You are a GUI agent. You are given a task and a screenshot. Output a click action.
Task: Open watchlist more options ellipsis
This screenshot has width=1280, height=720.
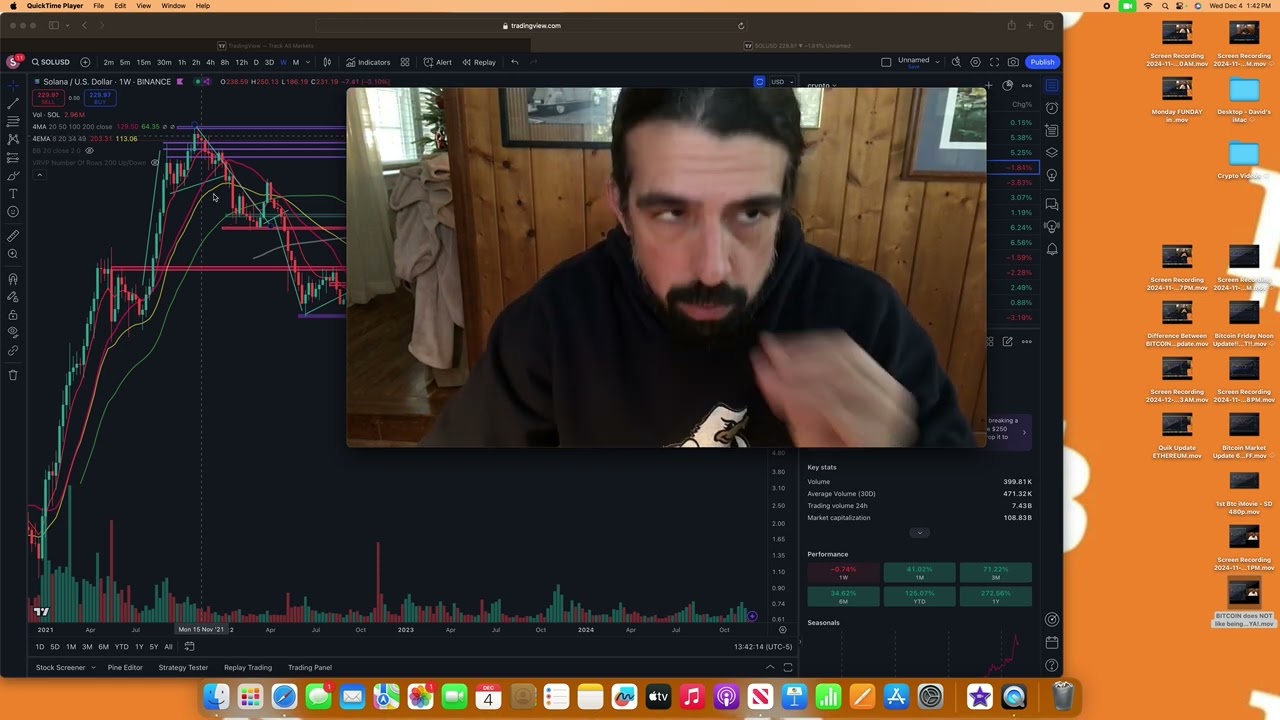pyautogui.click(x=1026, y=86)
